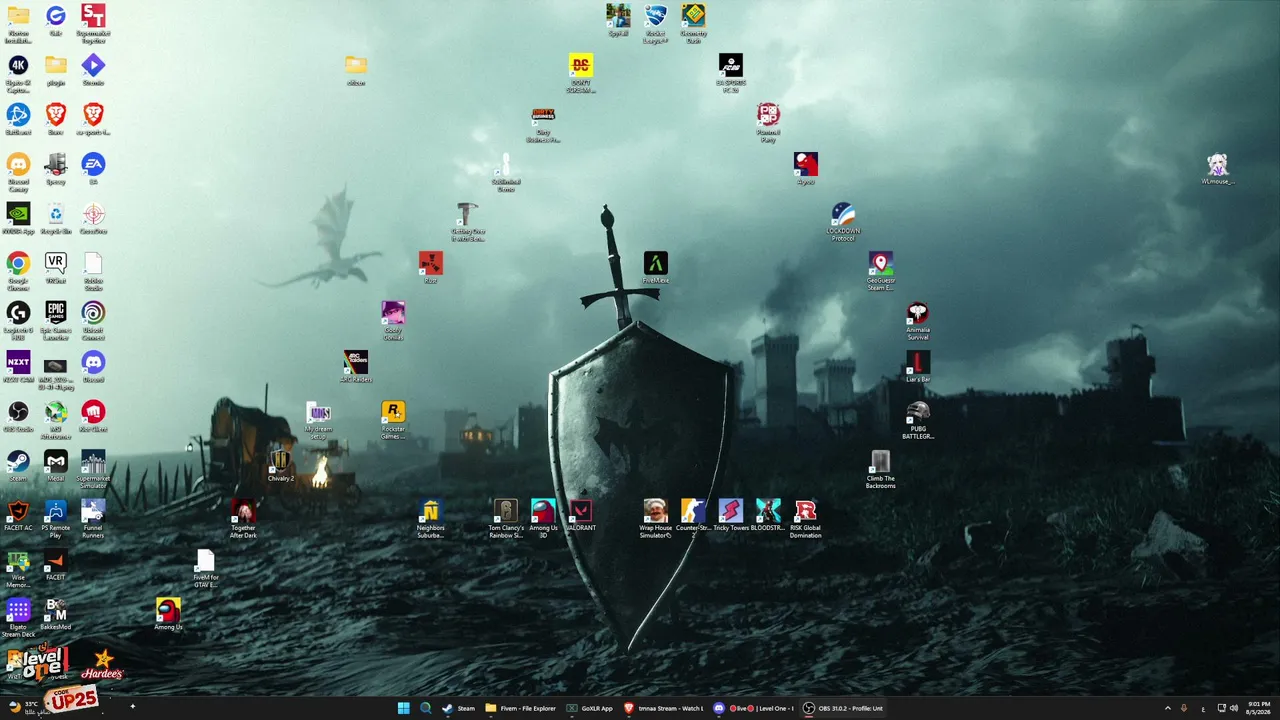The width and height of the screenshot is (1280, 720).
Task: Switch to the Brave tmnaa Stream window
Action: click(x=665, y=708)
